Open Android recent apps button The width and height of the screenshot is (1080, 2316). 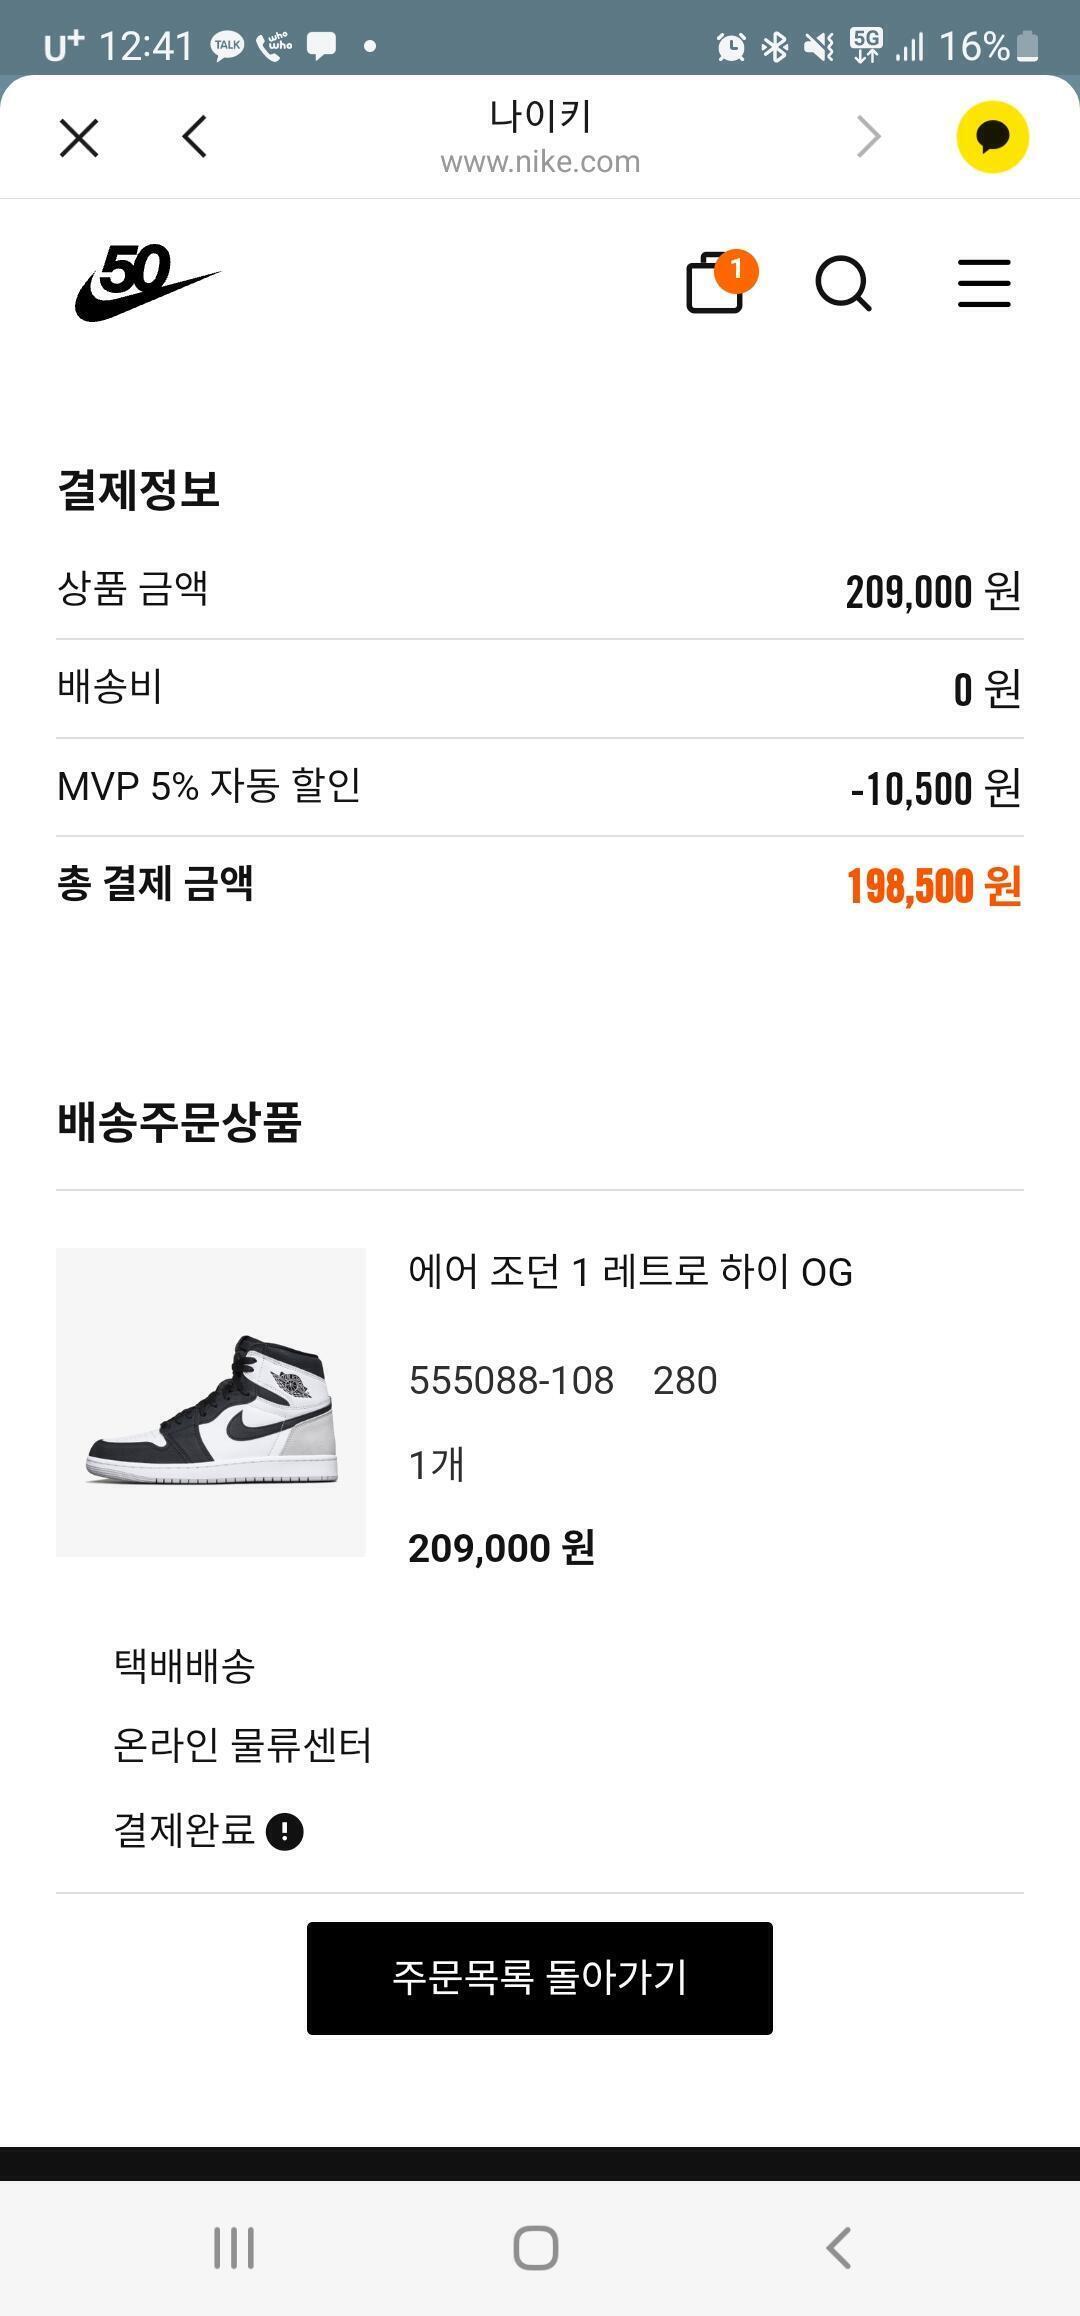point(234,2248)
